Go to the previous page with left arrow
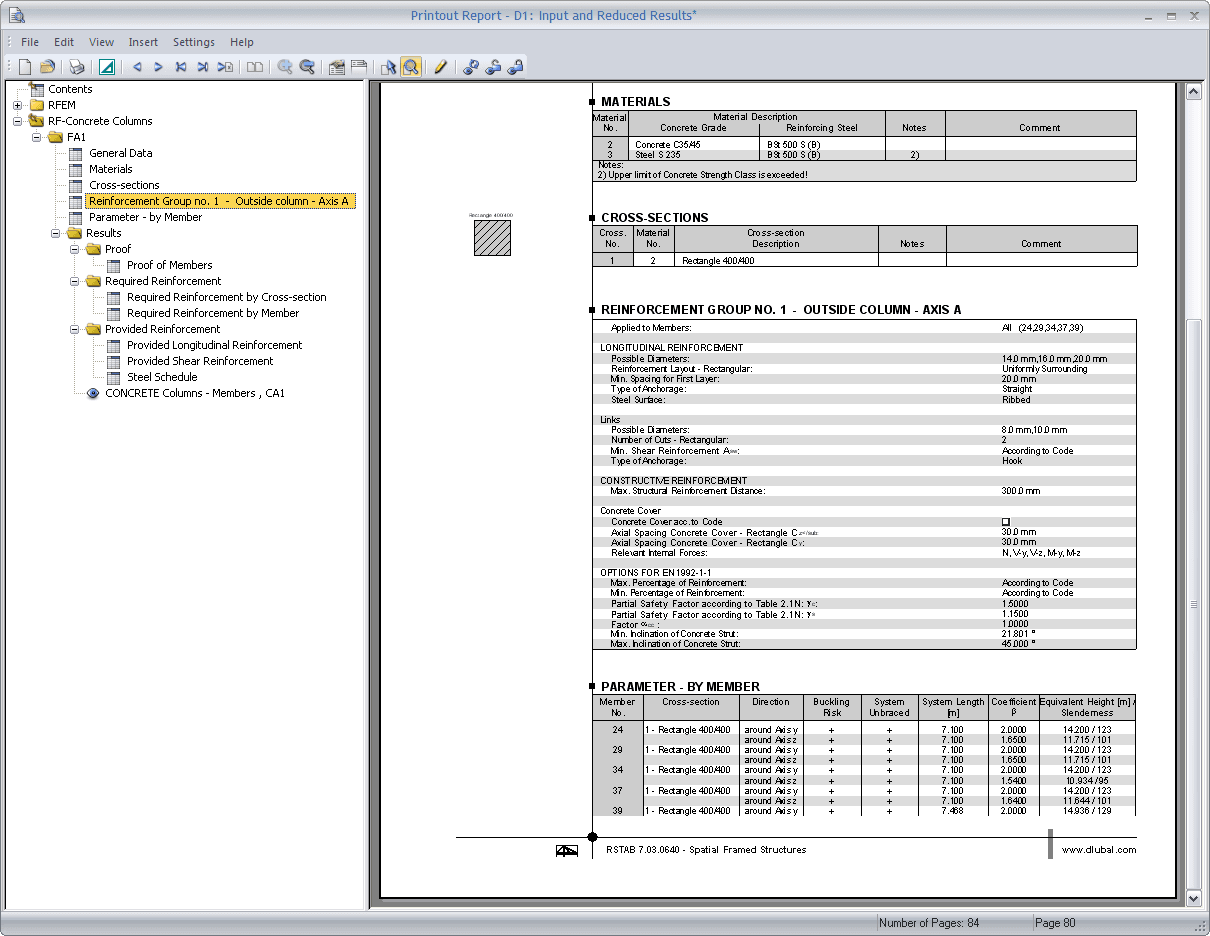The image size is (1210, 936). point(137,67)
